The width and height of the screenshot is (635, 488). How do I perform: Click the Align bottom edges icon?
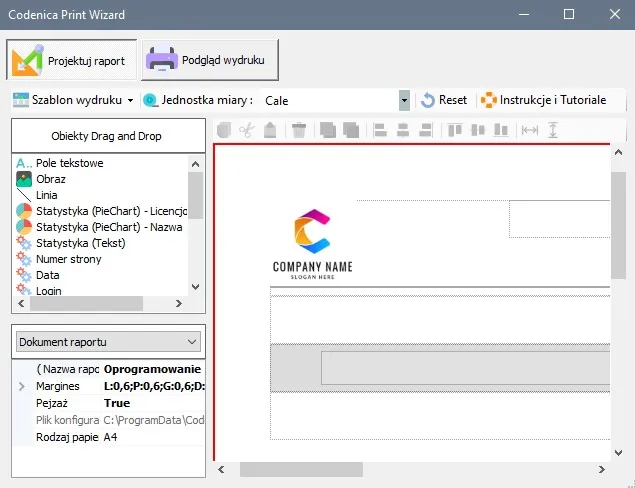(x=501, y=130)
